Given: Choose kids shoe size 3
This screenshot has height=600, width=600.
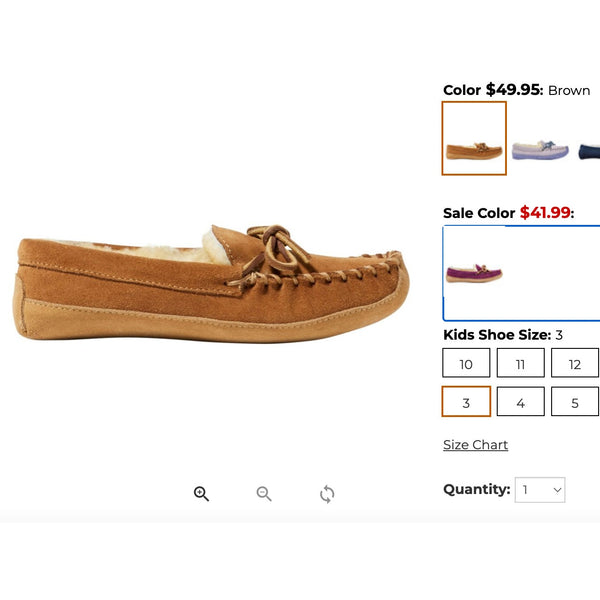Looking at the screenshot, I should pyautogui.click(x=466, y=401).
